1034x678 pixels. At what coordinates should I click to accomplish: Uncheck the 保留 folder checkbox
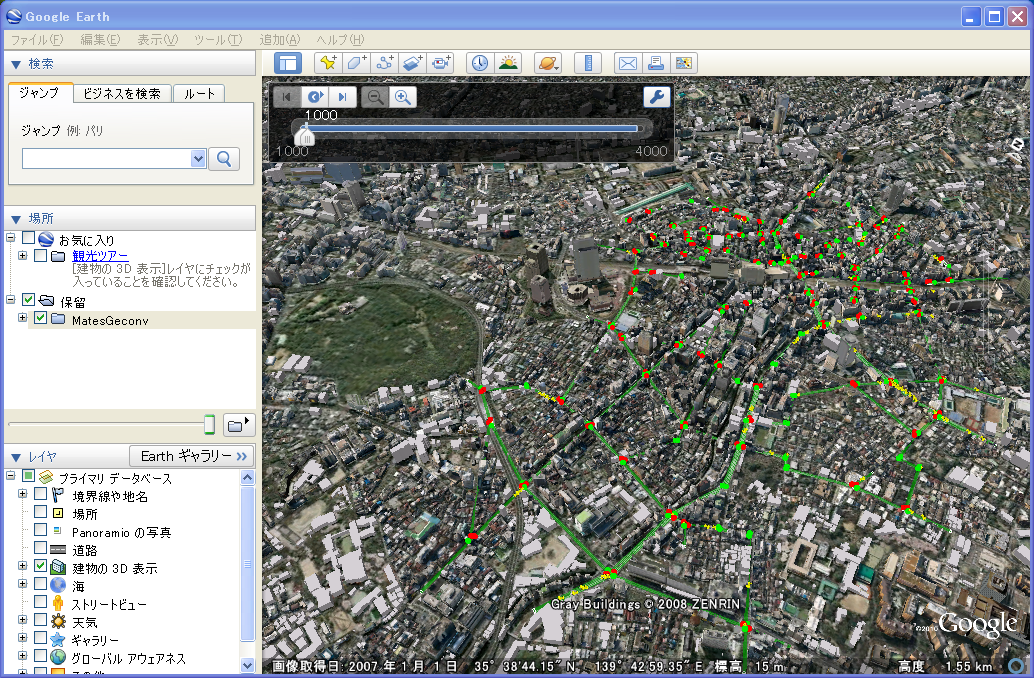pyautogui.click(x=28, y=300)
